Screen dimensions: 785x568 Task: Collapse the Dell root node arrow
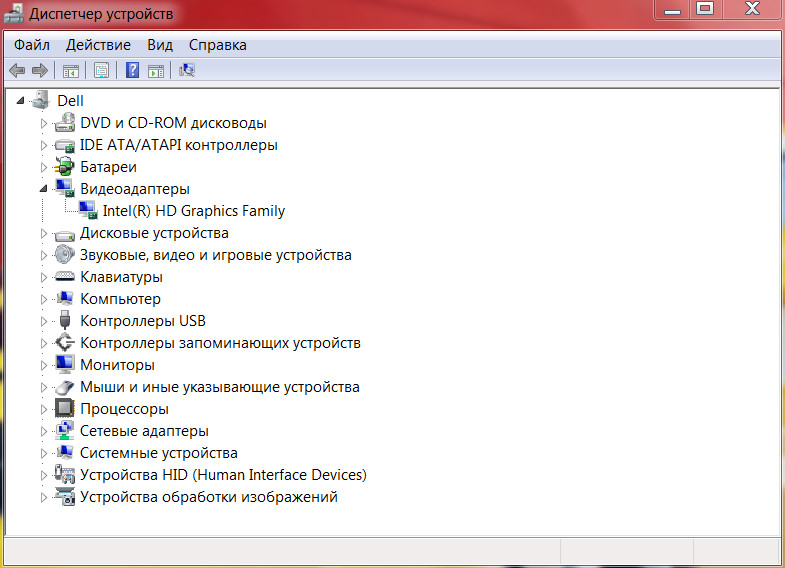pos(21,101)
